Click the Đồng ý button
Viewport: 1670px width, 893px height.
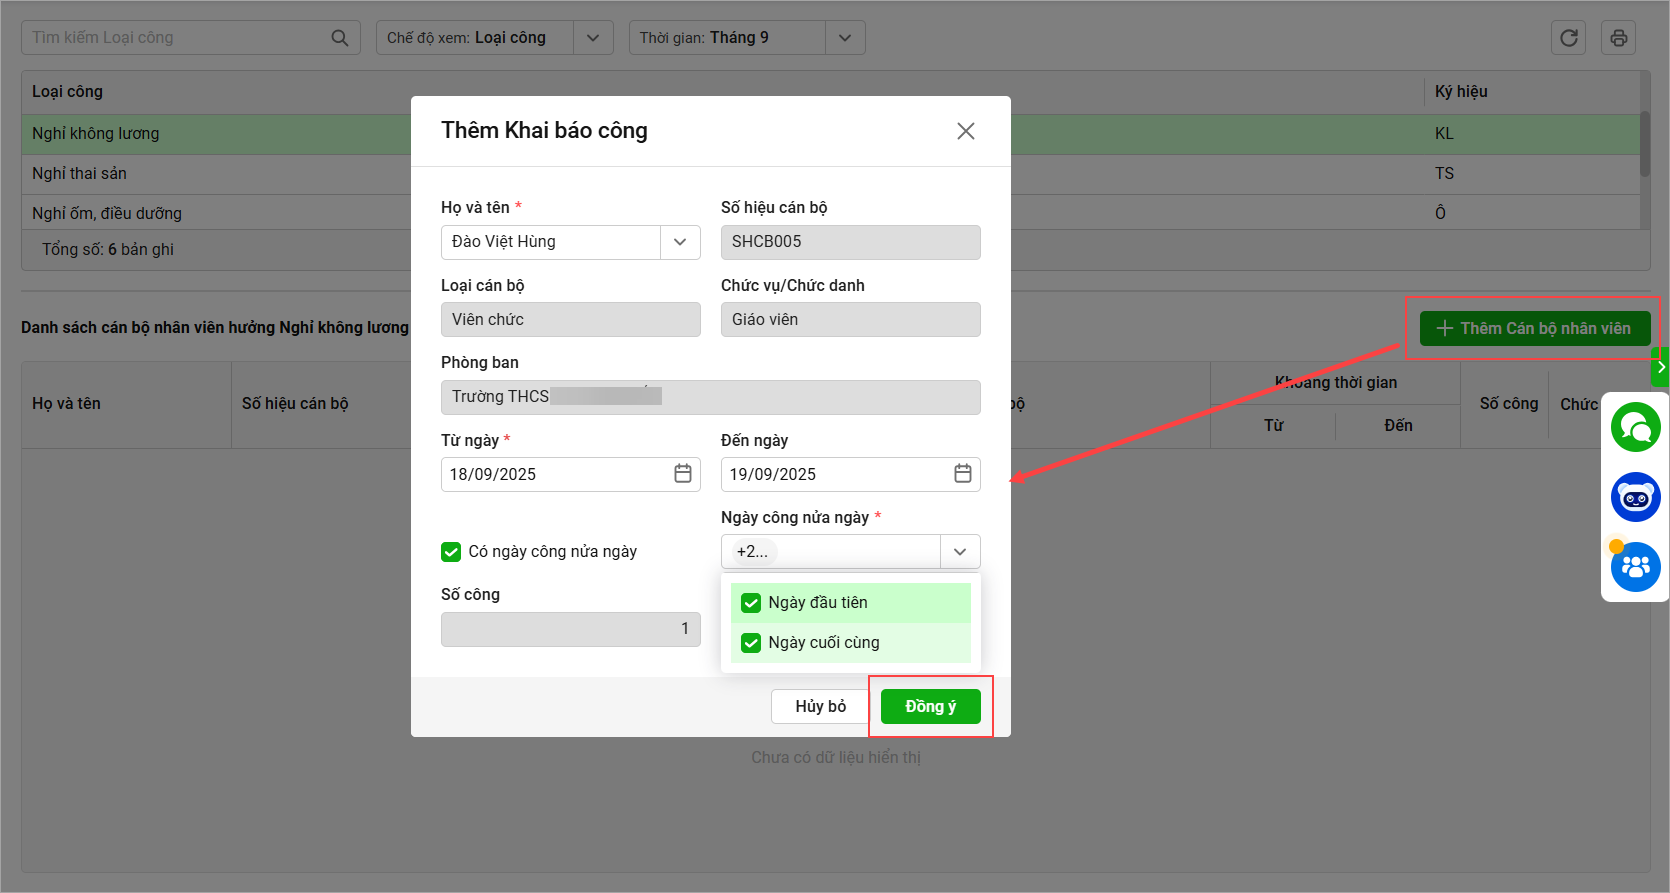(x=930, y=707)
